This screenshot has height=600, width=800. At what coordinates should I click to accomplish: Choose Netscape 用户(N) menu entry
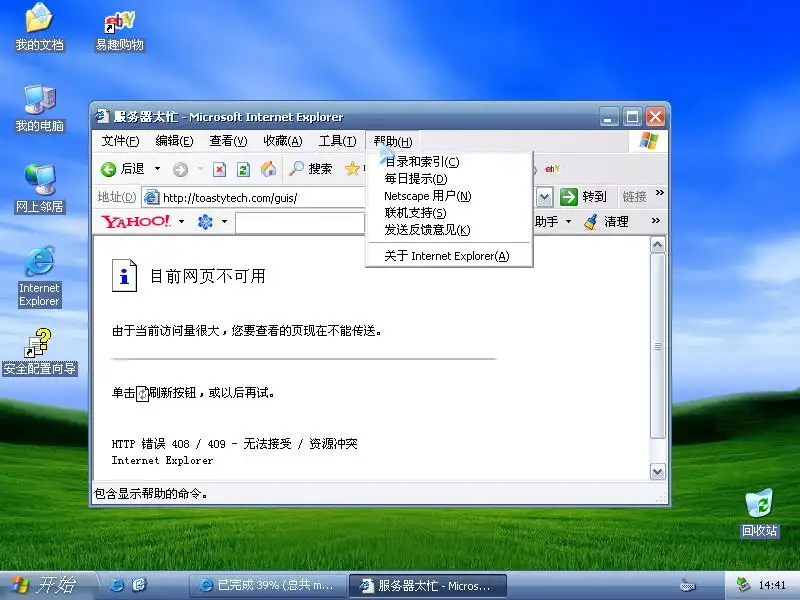pos(449,196)
